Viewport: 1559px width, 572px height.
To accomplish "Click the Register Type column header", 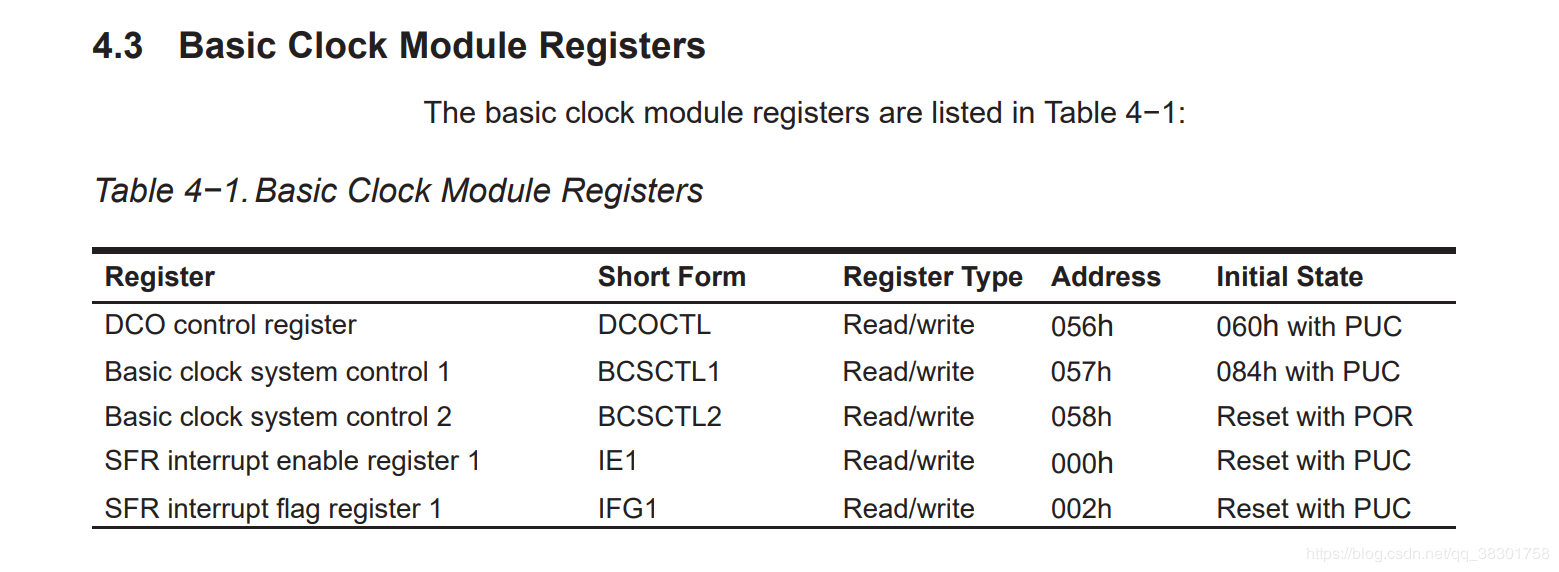I will (x=932, y=277).
